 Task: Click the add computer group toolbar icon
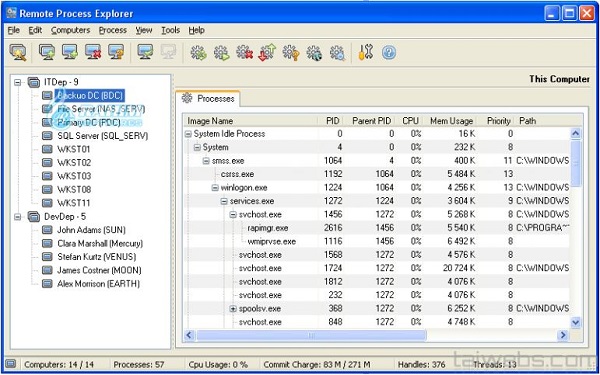(x=47, y=52)
